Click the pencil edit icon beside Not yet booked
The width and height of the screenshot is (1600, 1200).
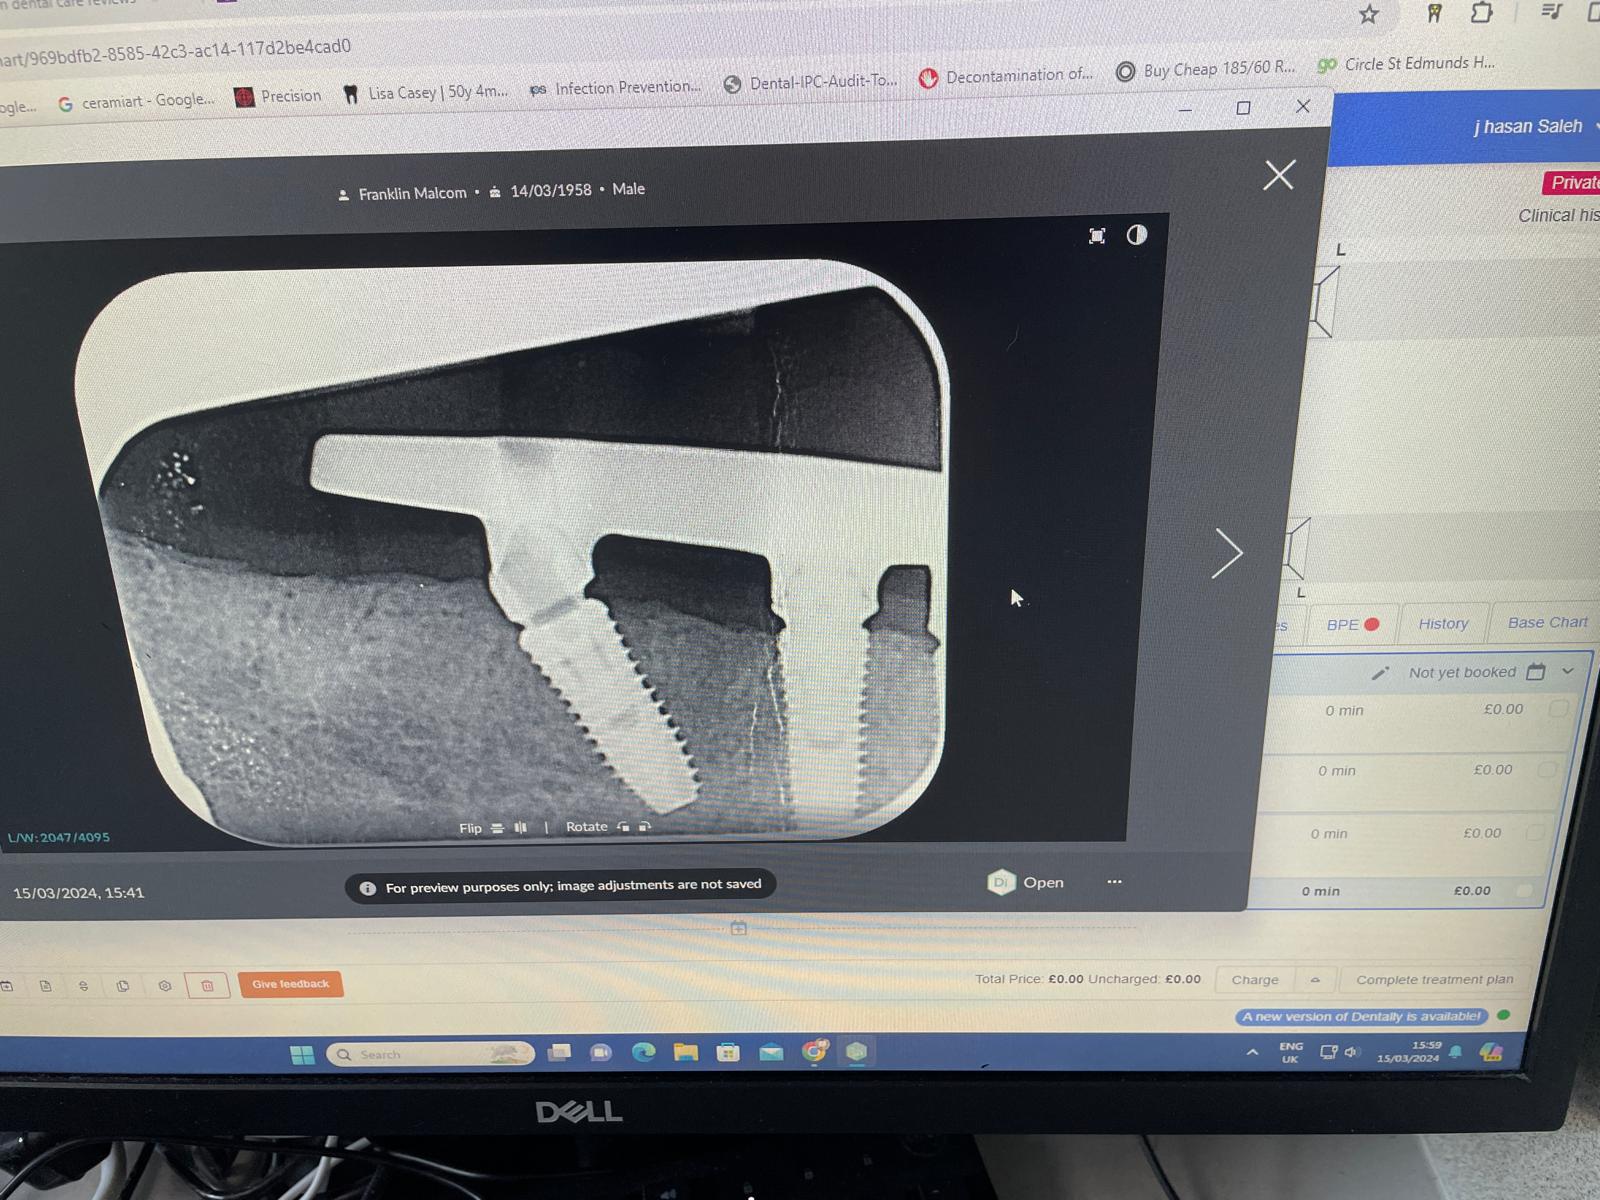[1380, 673]
